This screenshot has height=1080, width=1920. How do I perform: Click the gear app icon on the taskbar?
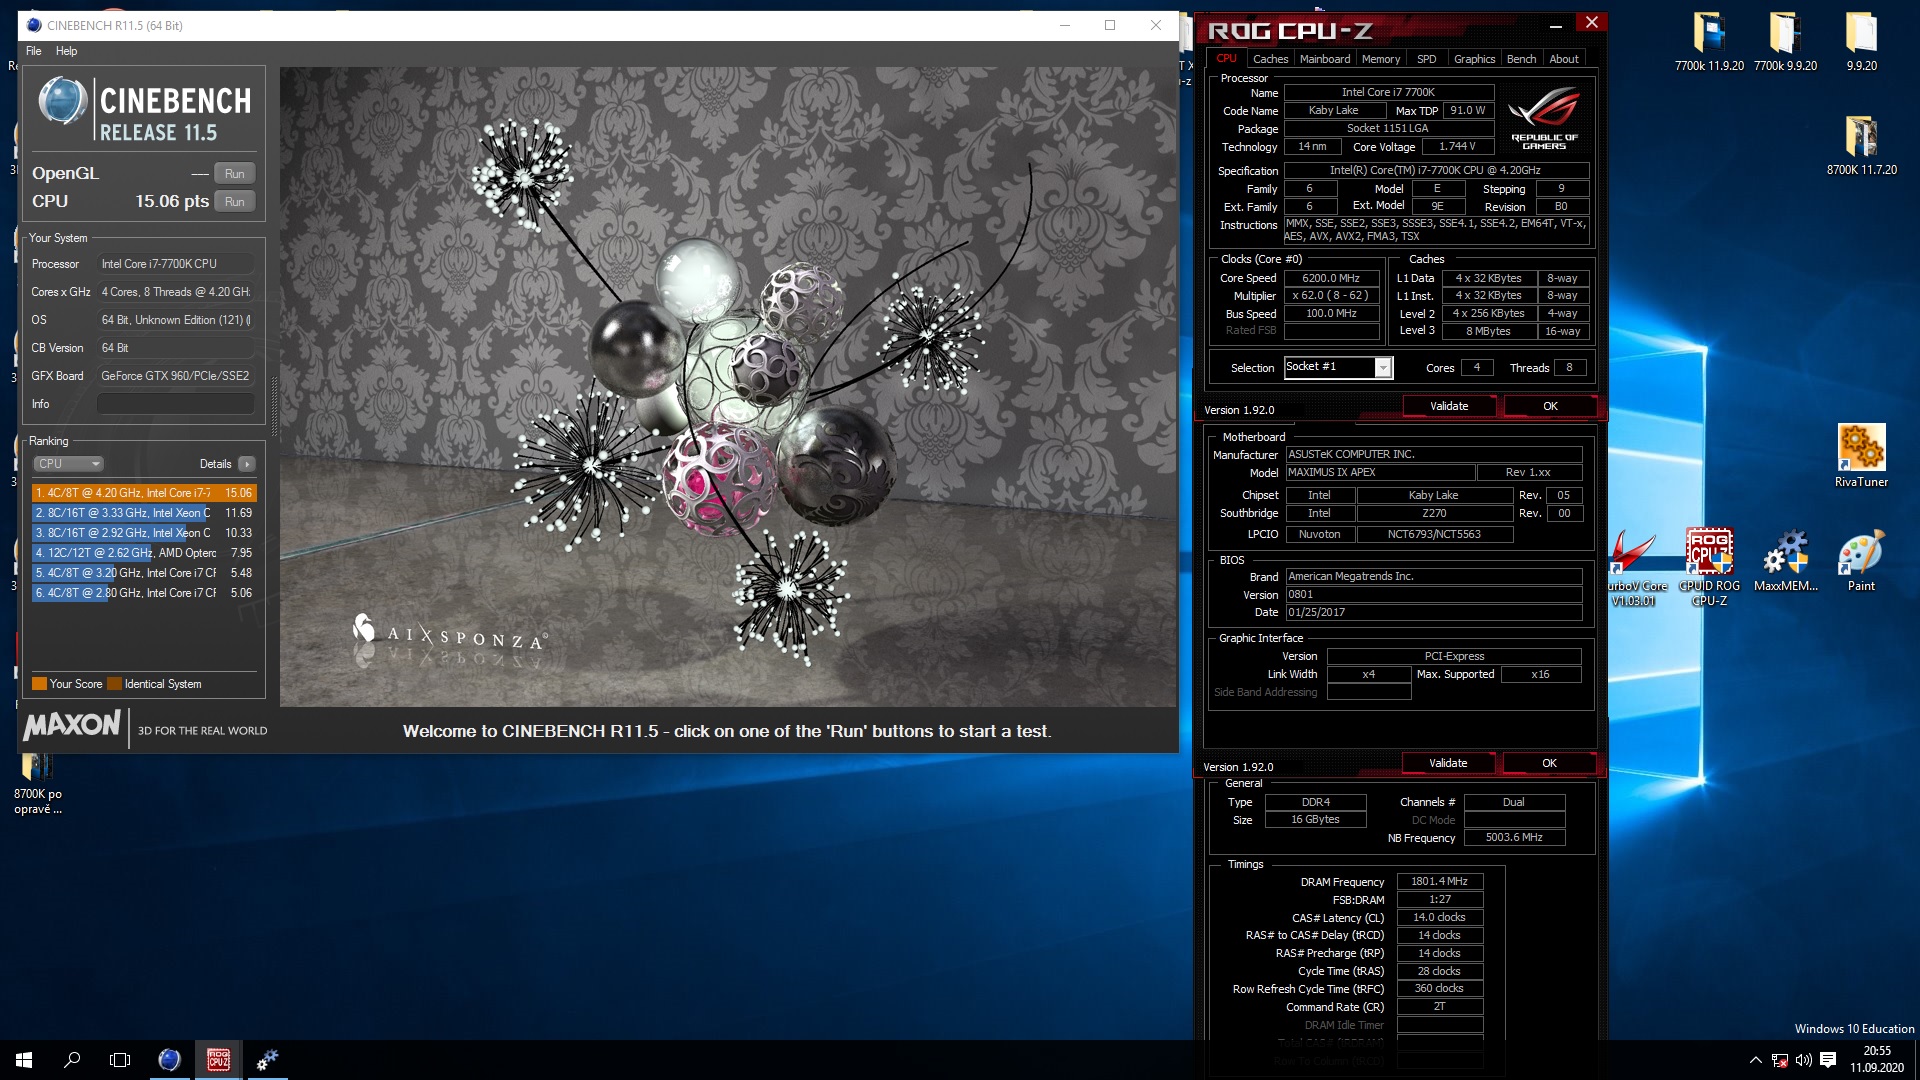267,1060
